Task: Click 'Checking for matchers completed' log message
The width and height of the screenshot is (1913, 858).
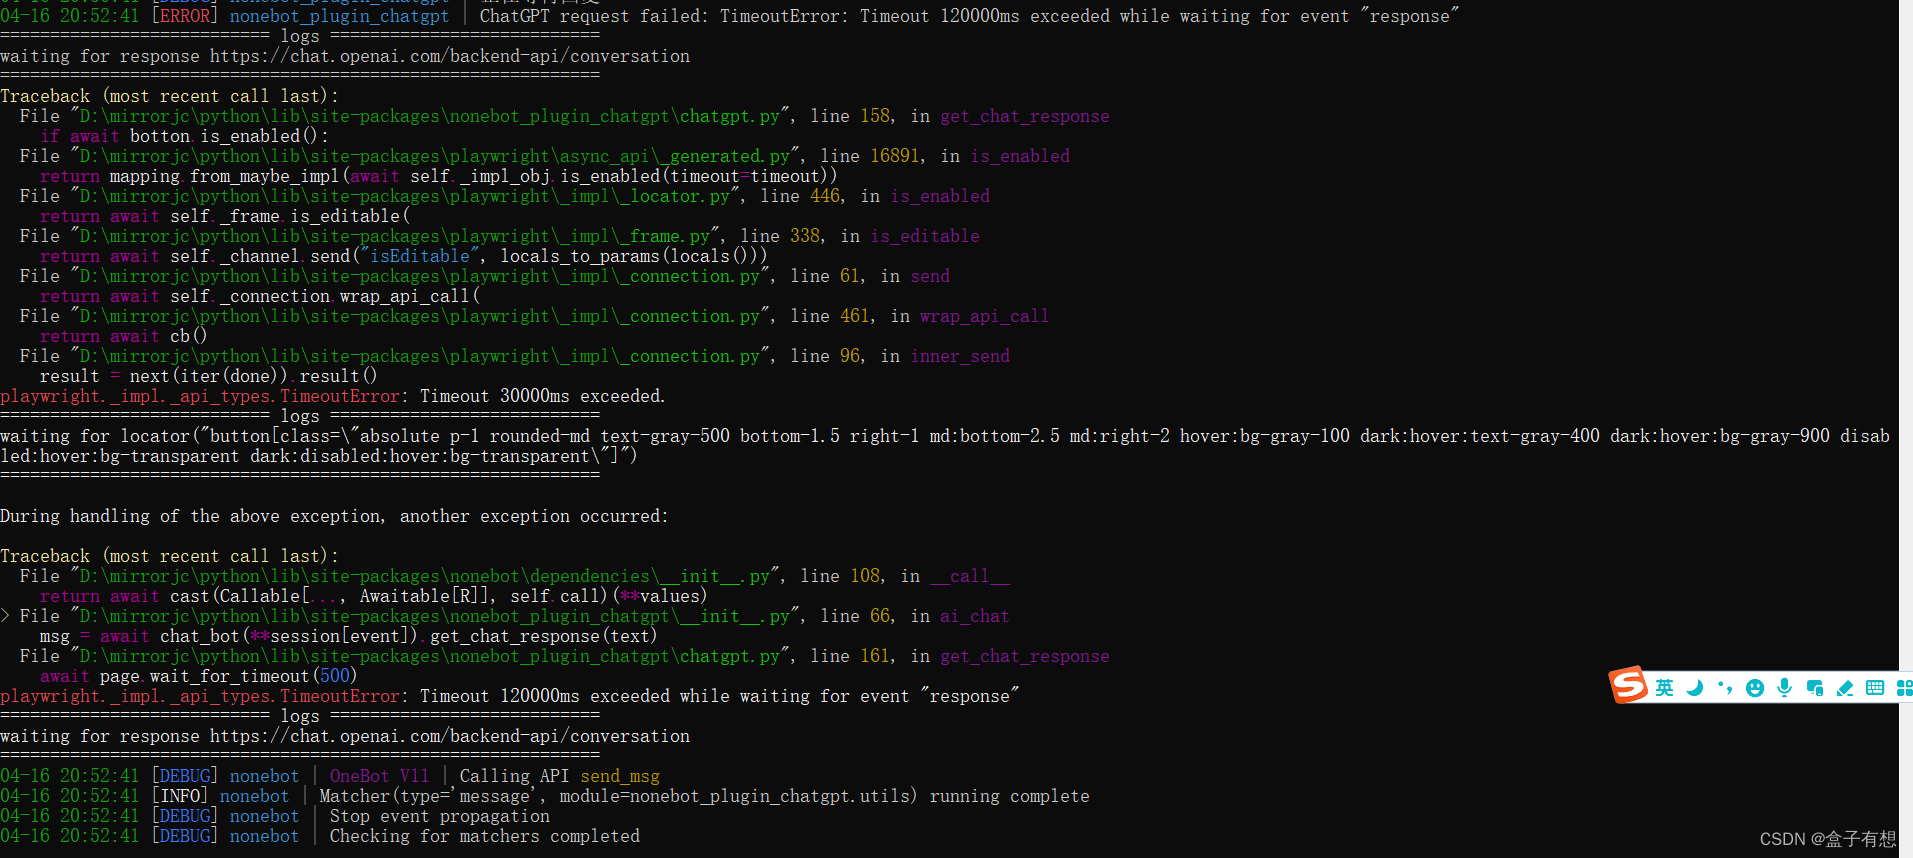Action: coord(485,836)
